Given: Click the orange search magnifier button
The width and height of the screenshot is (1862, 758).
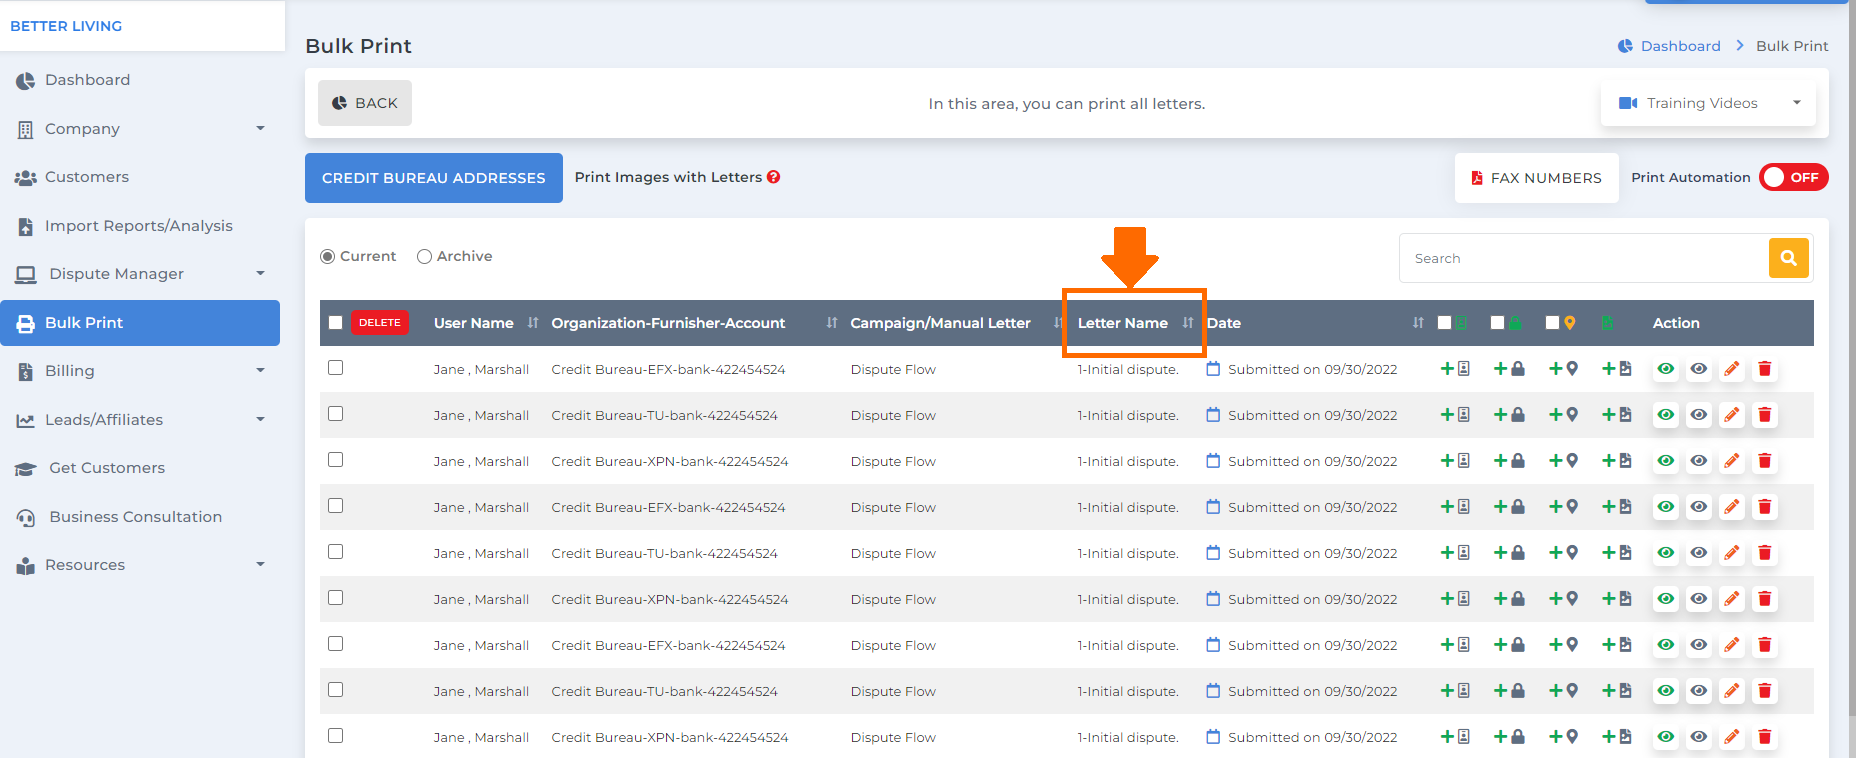Looking at the screenshot, I should point(1789,258).
